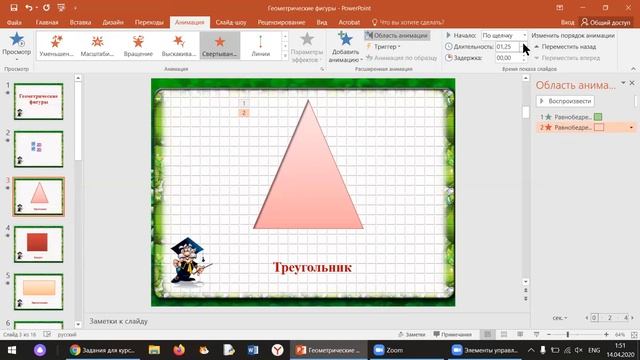This screenshot has width=640, height=360.
Task: Apply the Вращение animation effect
Action: 138,45
